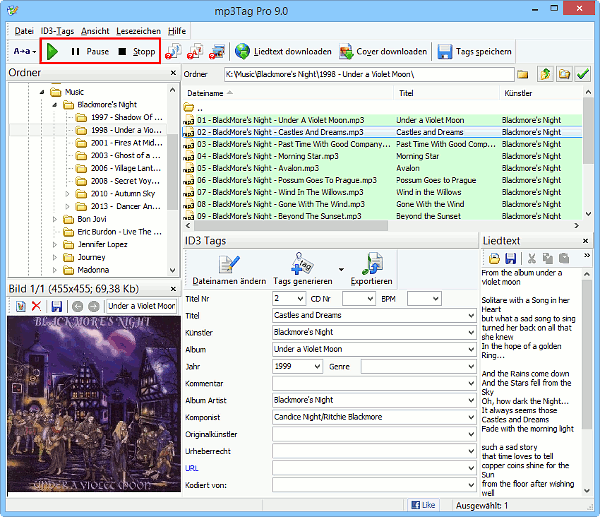Paste icon in Liedtext toolbar
Image resolution: width=600 pixels, height=517 pixels.
[564, 259]
